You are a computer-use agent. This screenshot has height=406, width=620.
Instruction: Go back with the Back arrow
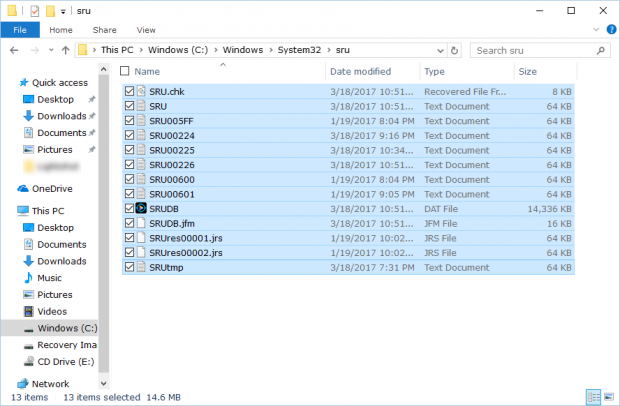(14, 50)
